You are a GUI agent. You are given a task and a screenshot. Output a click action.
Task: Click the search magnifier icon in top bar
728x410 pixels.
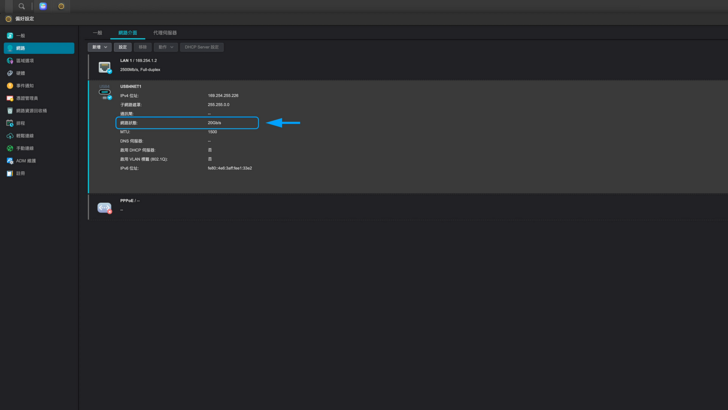[x=21, y=6]
